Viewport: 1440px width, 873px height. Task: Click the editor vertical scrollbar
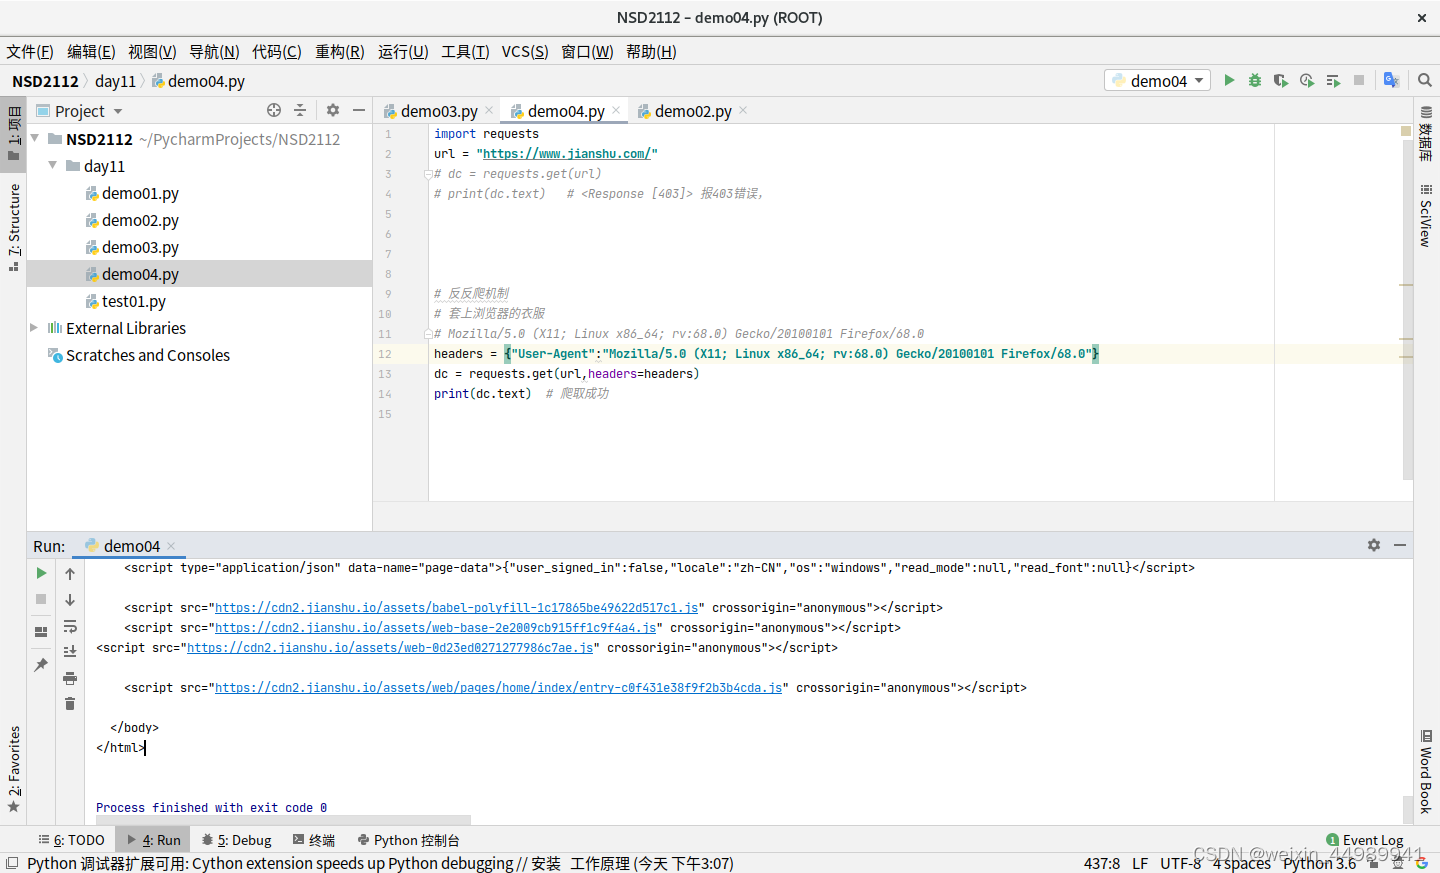click(1407, 310)
